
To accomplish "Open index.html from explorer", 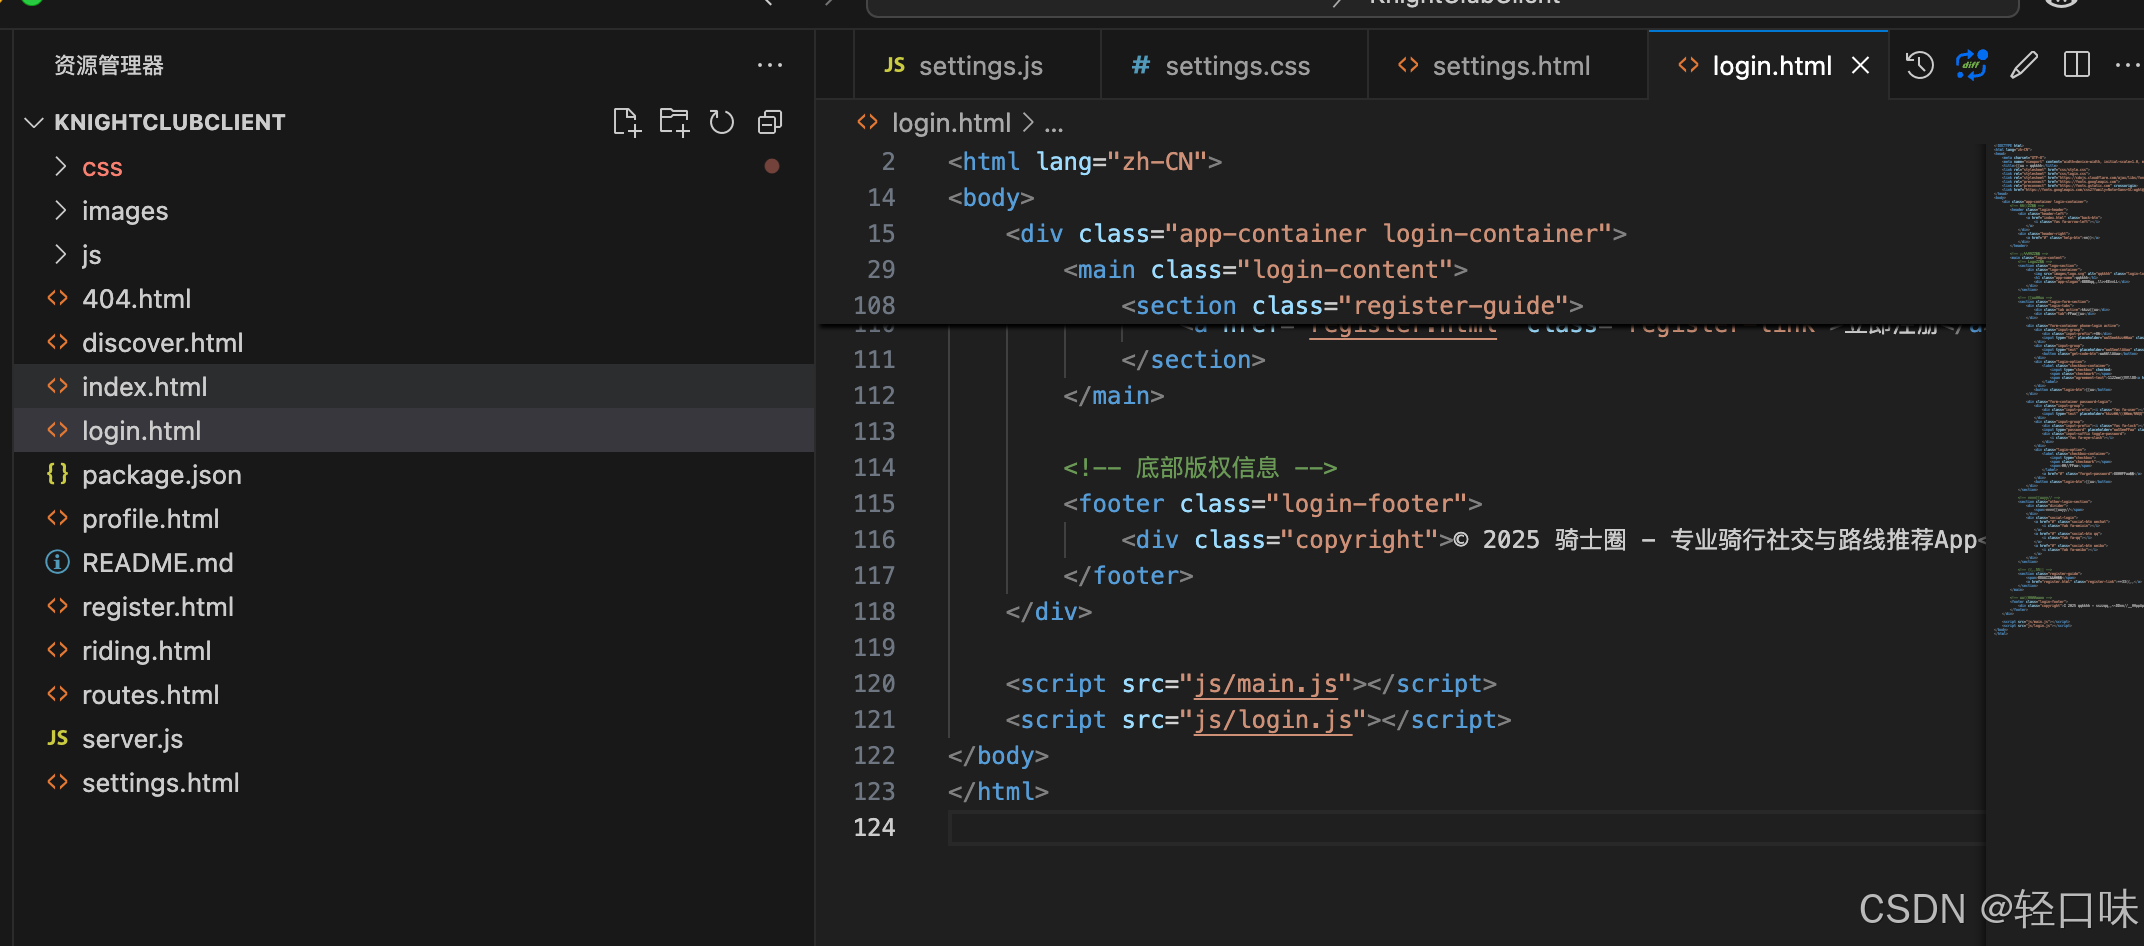I will click(x=414, y=387).
